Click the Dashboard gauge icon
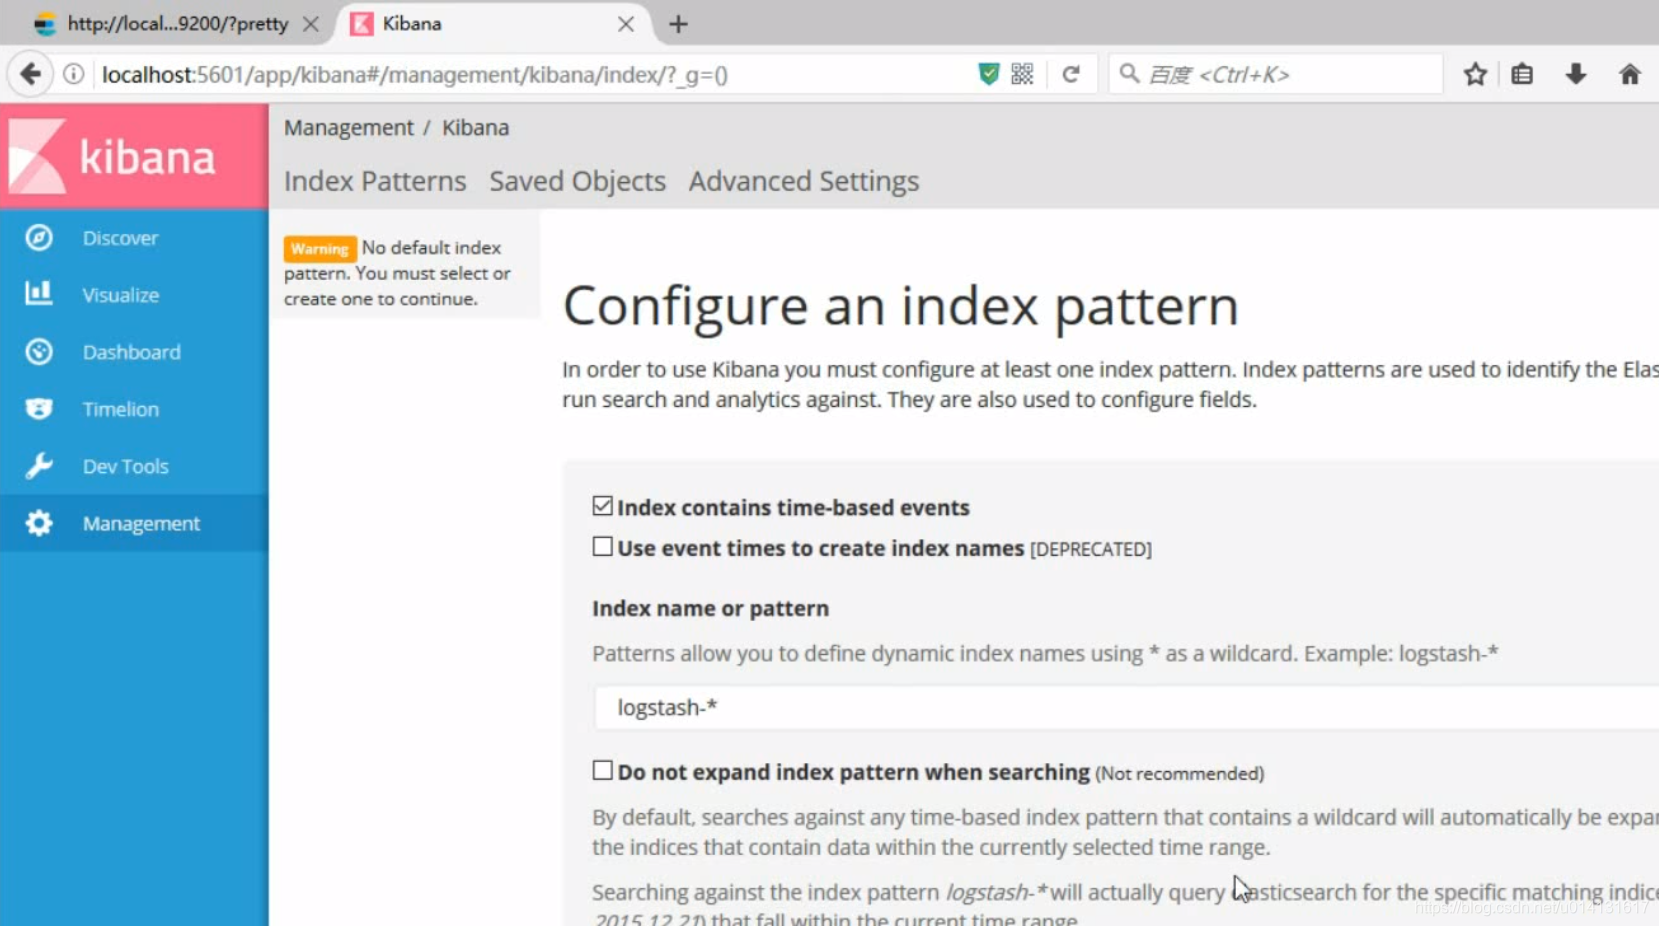Screen dimensions: 1659x926 [39, 352]
